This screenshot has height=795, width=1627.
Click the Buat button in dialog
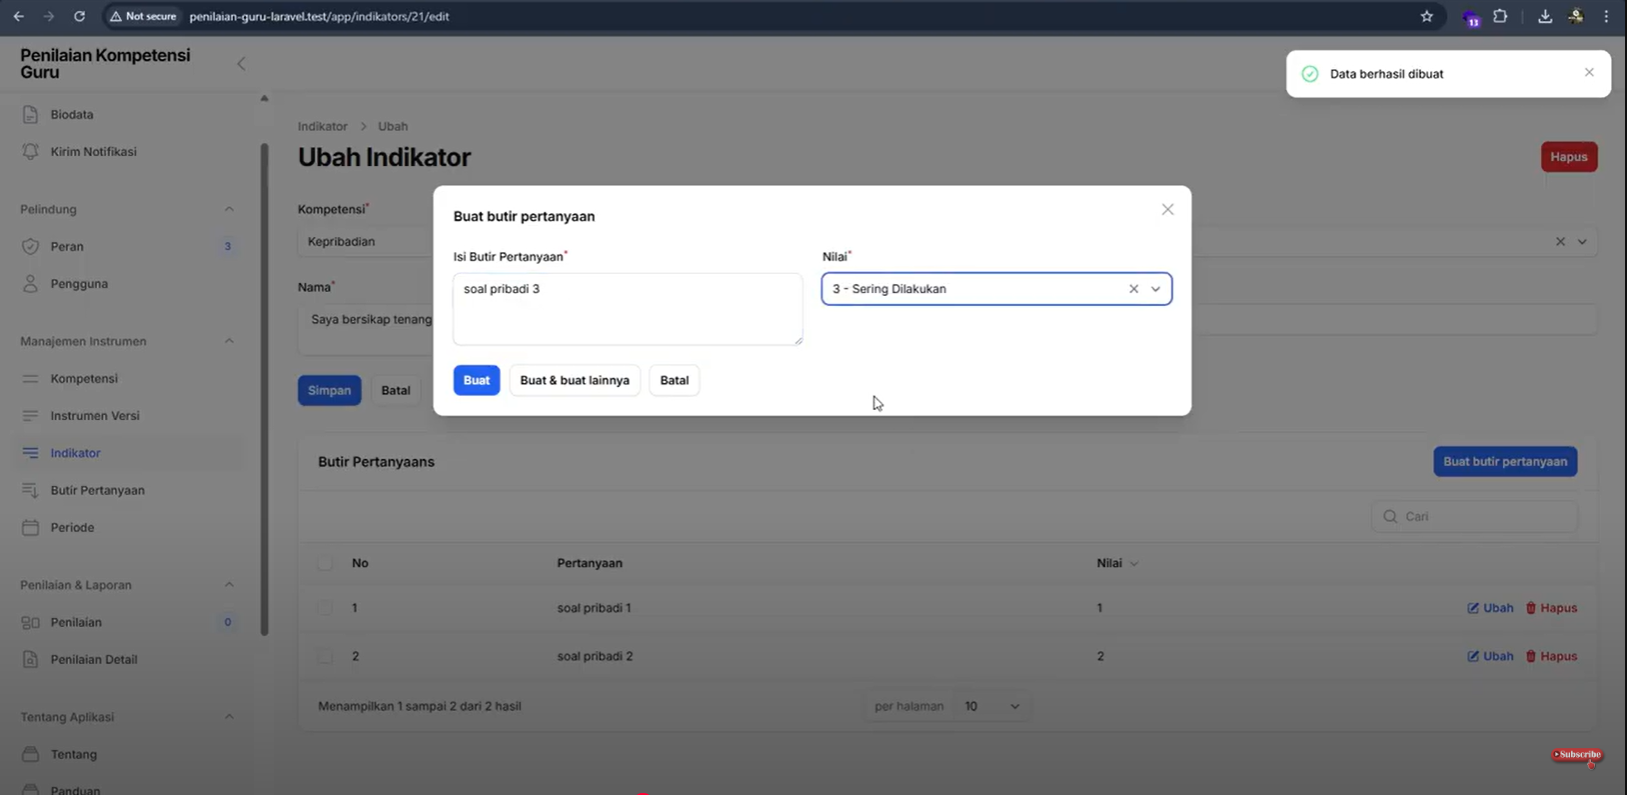[x=476, y=381]
